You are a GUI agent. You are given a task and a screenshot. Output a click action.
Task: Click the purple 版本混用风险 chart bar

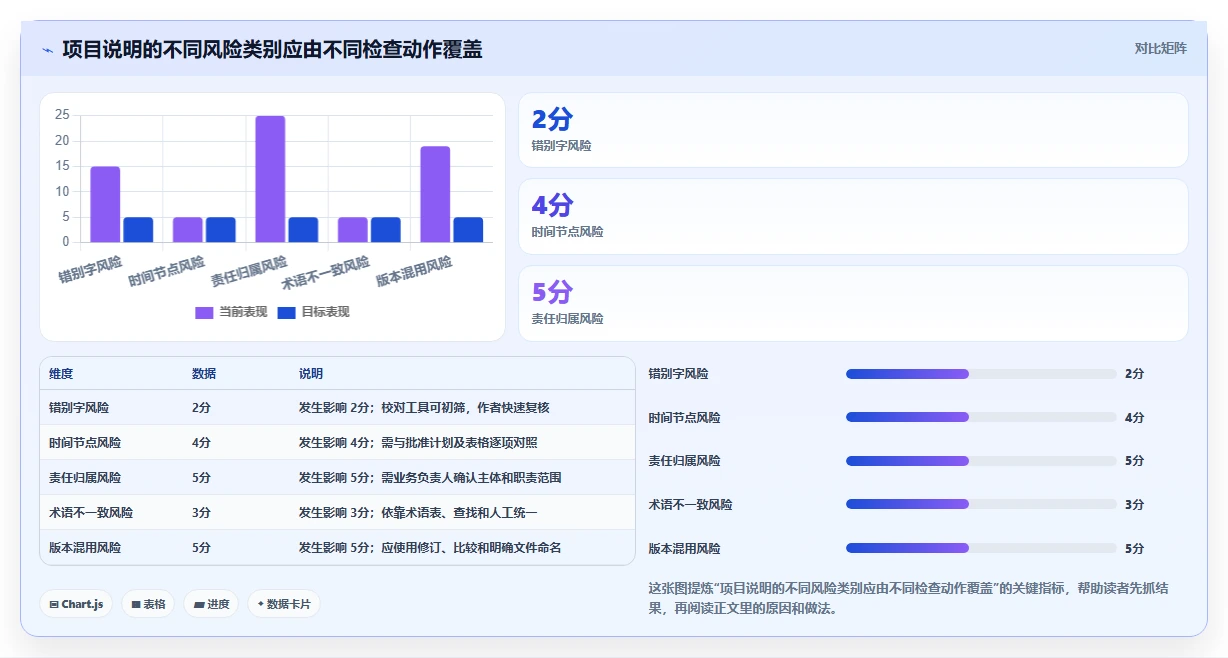coord(435,194)
